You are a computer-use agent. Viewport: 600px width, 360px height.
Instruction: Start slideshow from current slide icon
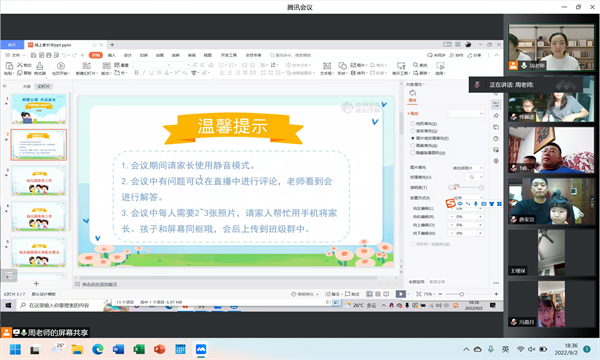click(60, 68)
